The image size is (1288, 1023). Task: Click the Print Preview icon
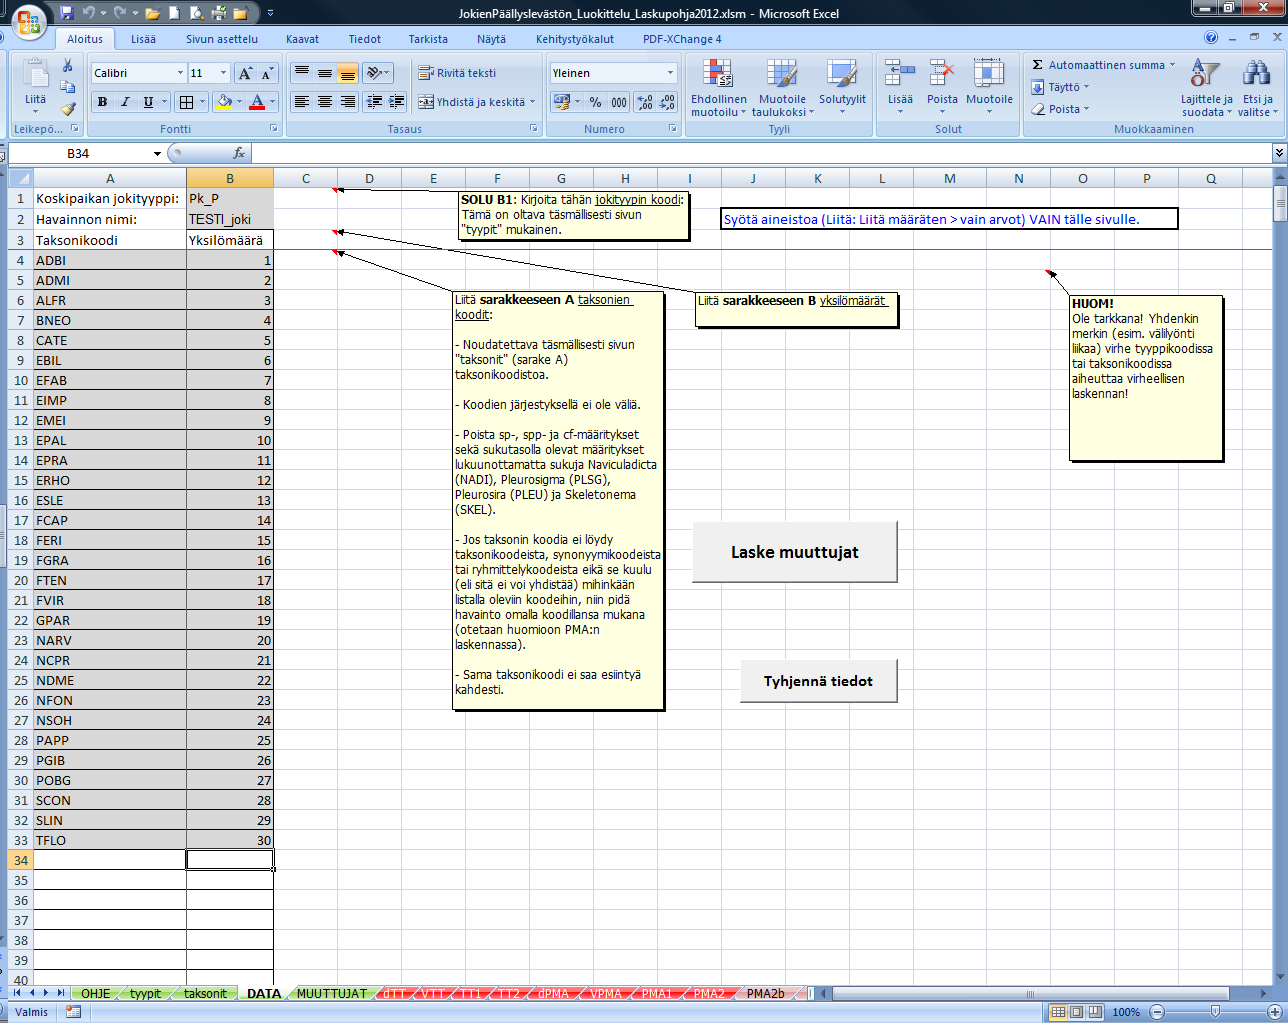tap(196, 14)
